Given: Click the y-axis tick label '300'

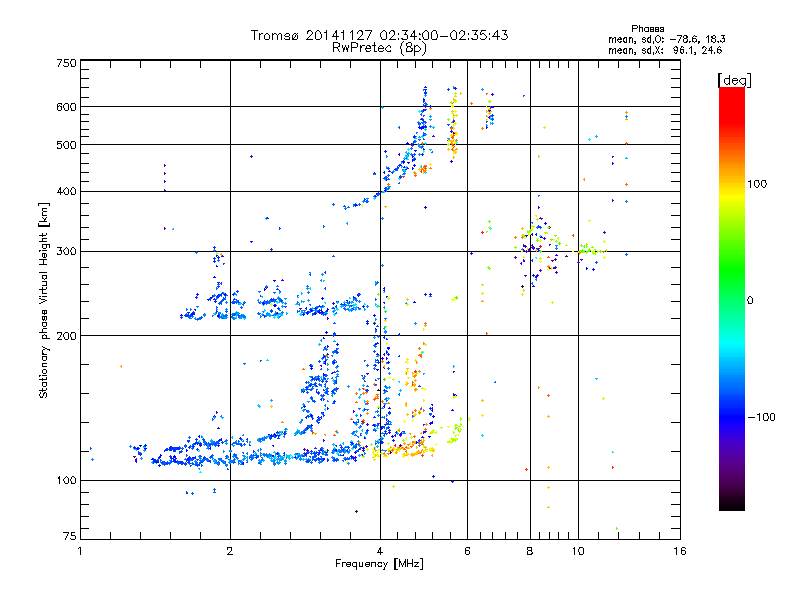Looking at the screenshot, I should pyautogui.click(x=67, y=252).
